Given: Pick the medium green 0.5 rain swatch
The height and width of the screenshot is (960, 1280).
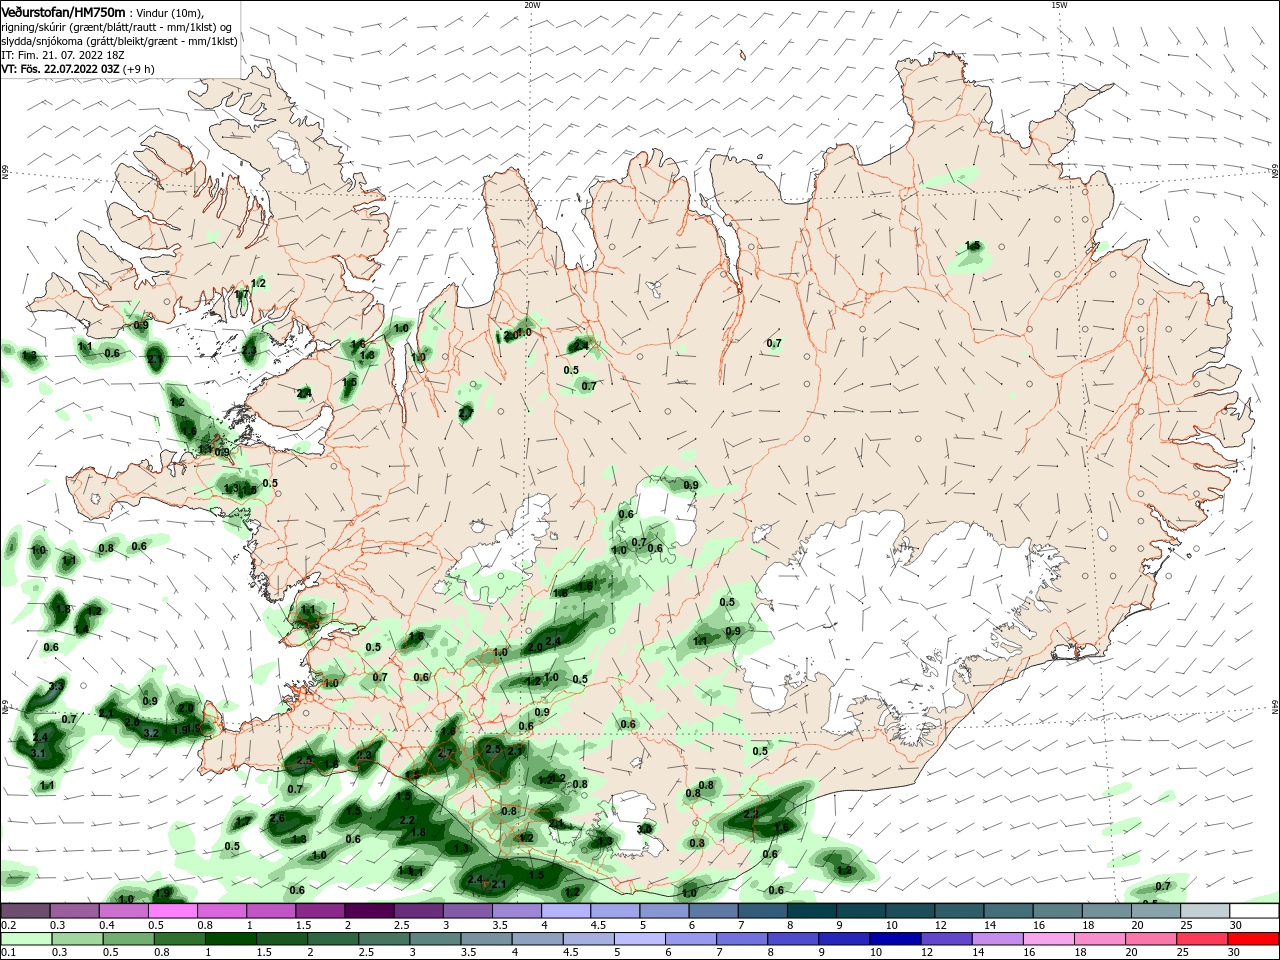Looking at the screenshot, I should tap(126, 939).
